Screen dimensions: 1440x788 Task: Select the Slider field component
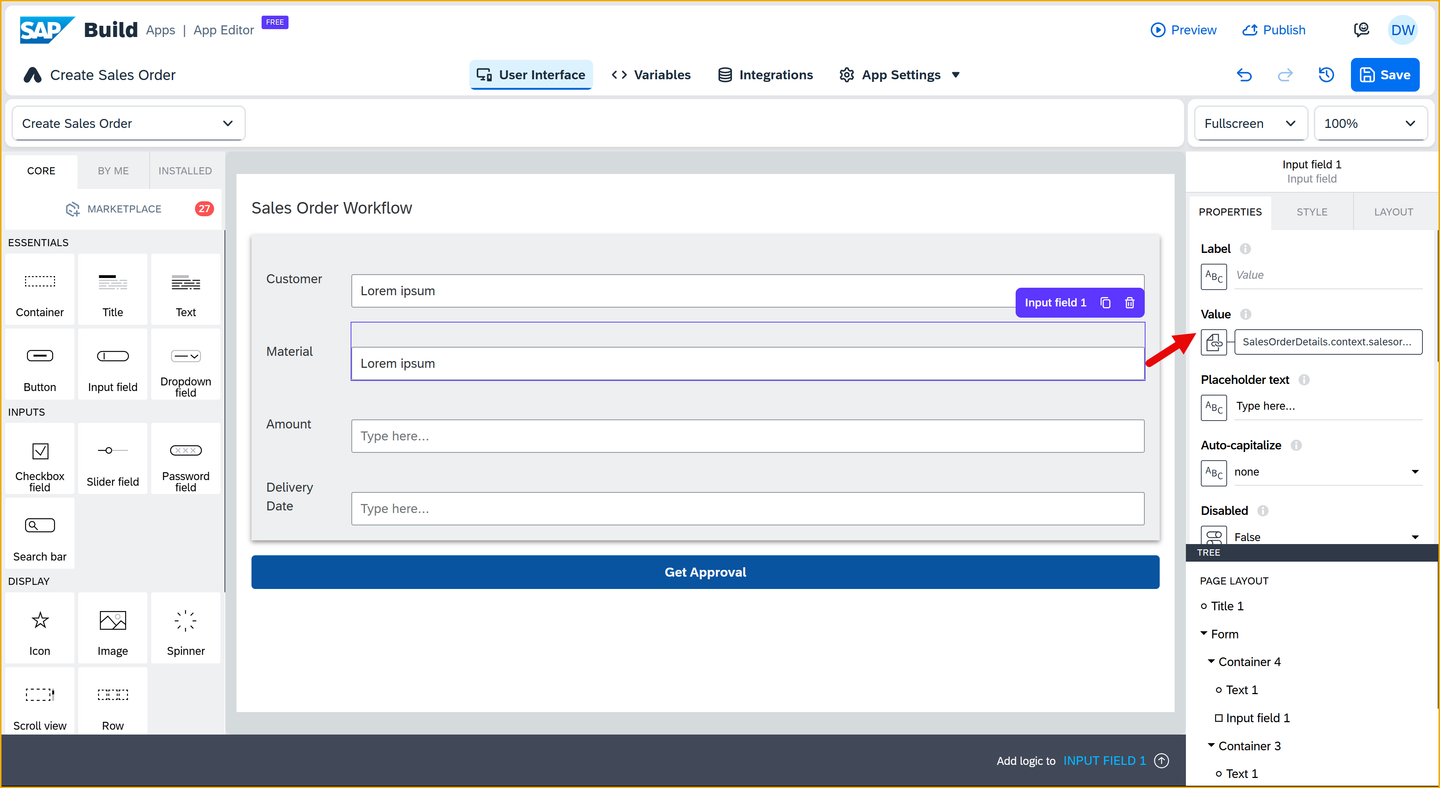click(x=113, y=459)
